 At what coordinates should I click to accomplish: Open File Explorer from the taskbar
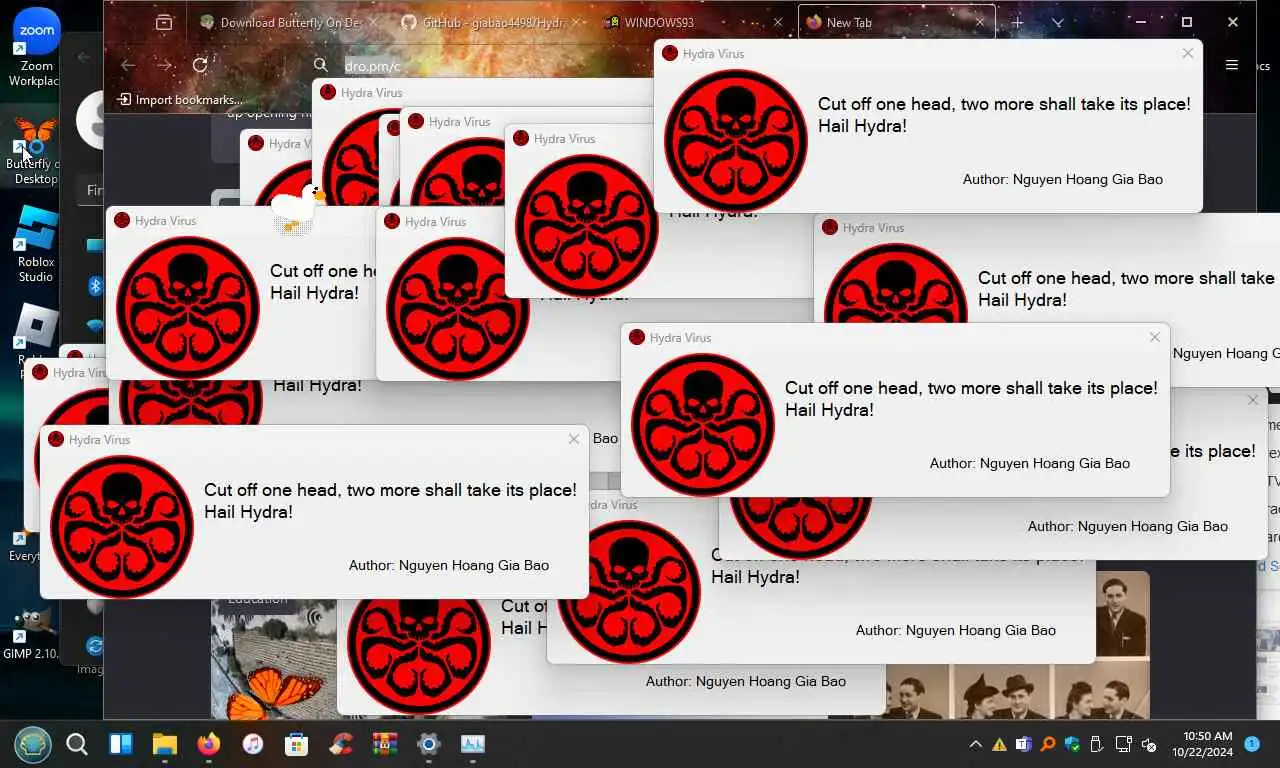[164, 744]
